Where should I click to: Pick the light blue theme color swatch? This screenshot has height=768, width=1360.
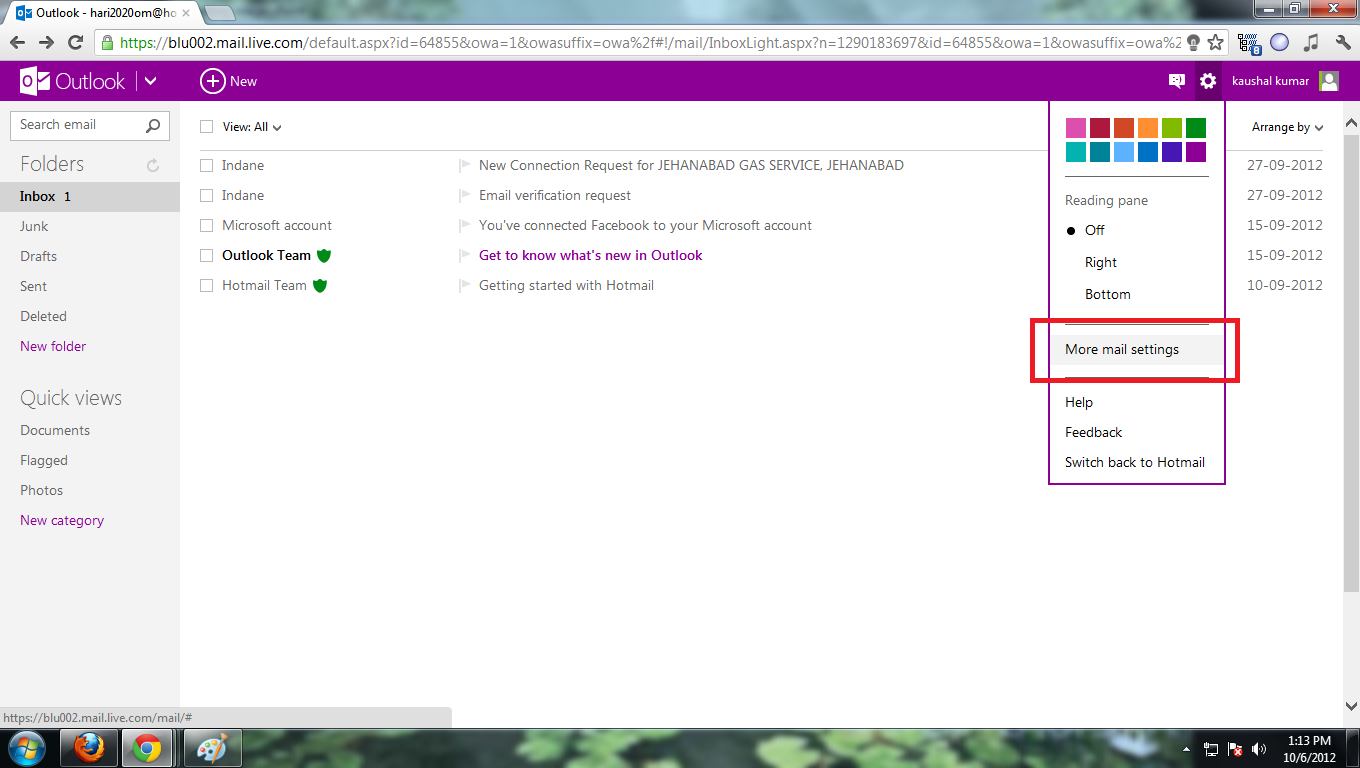[1124, 152]
